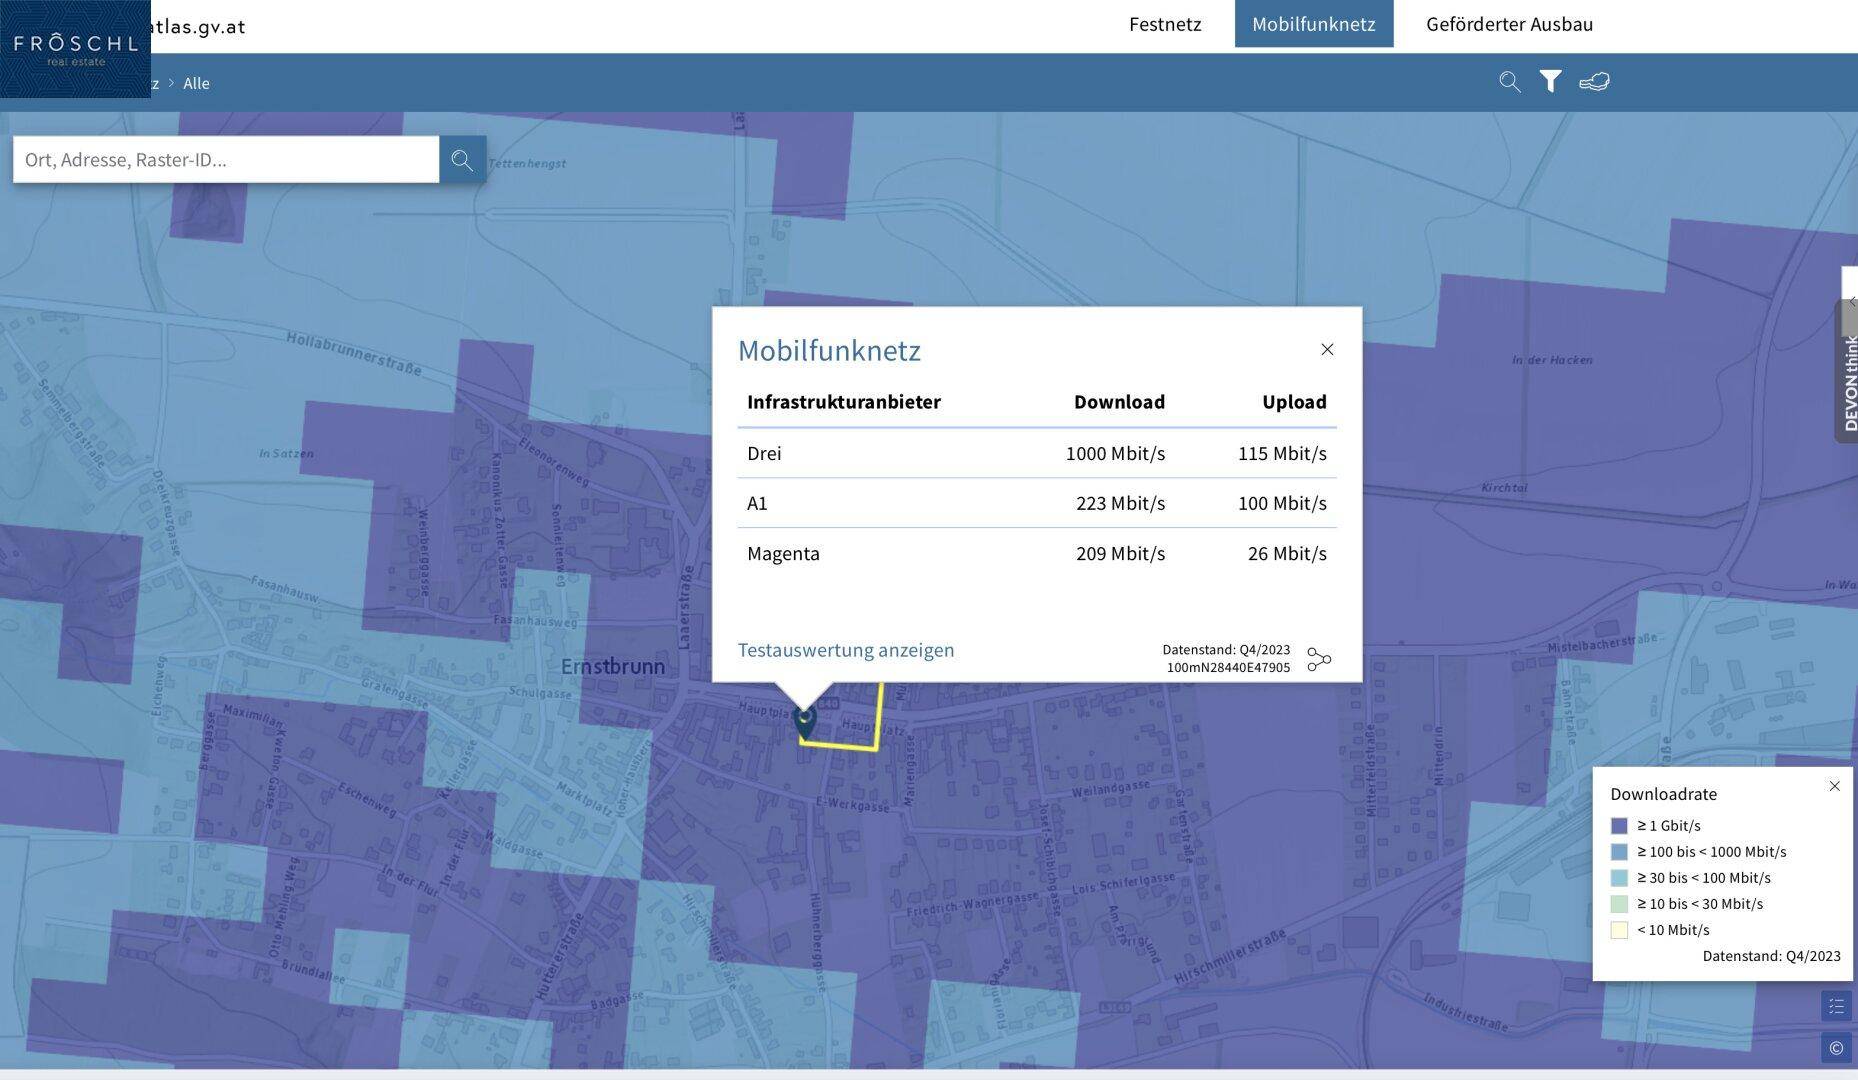
Task: Close the Downloadrate legend panel
Action: tap(1834, 786)
